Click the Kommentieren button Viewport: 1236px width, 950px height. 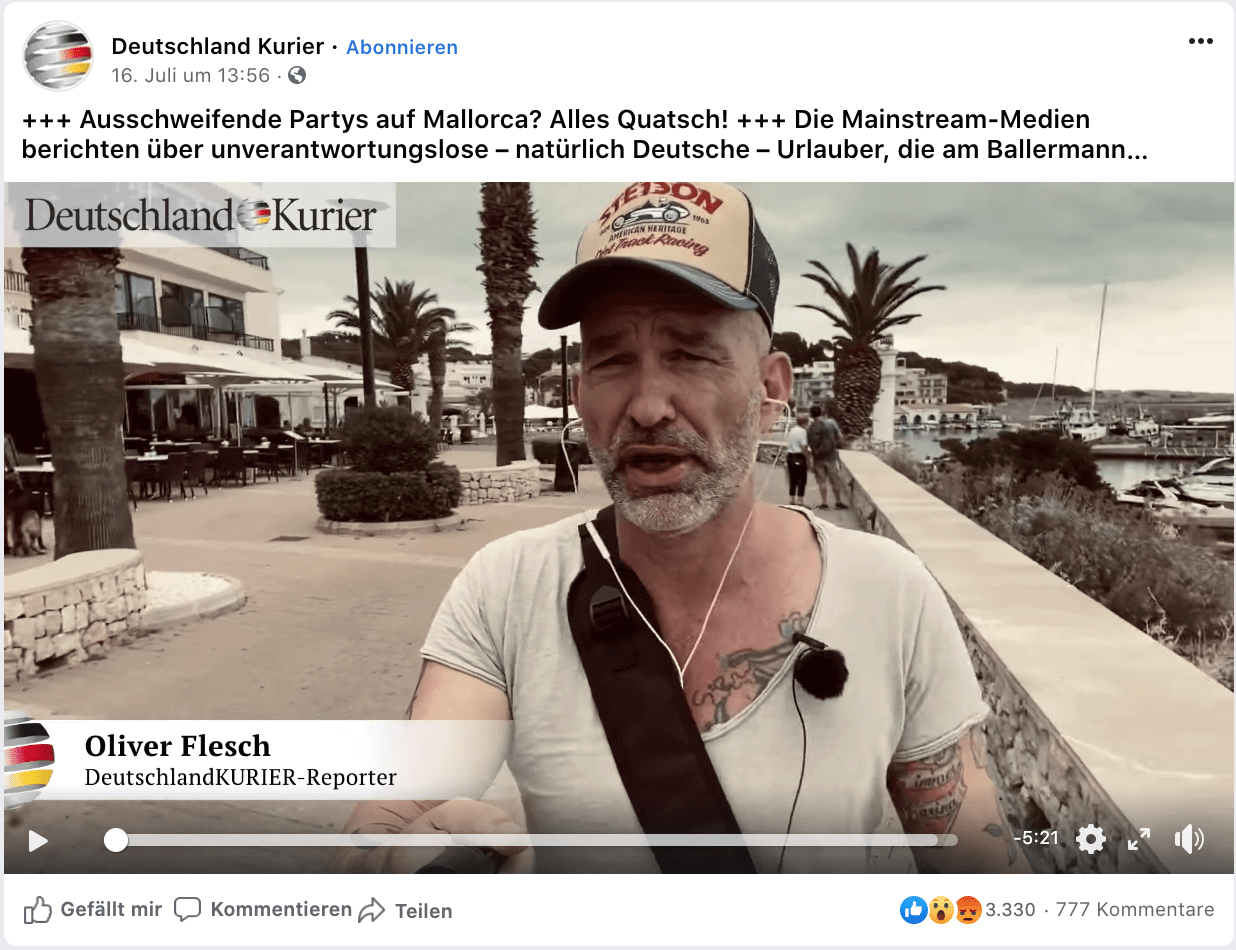(x=263, y=909)
